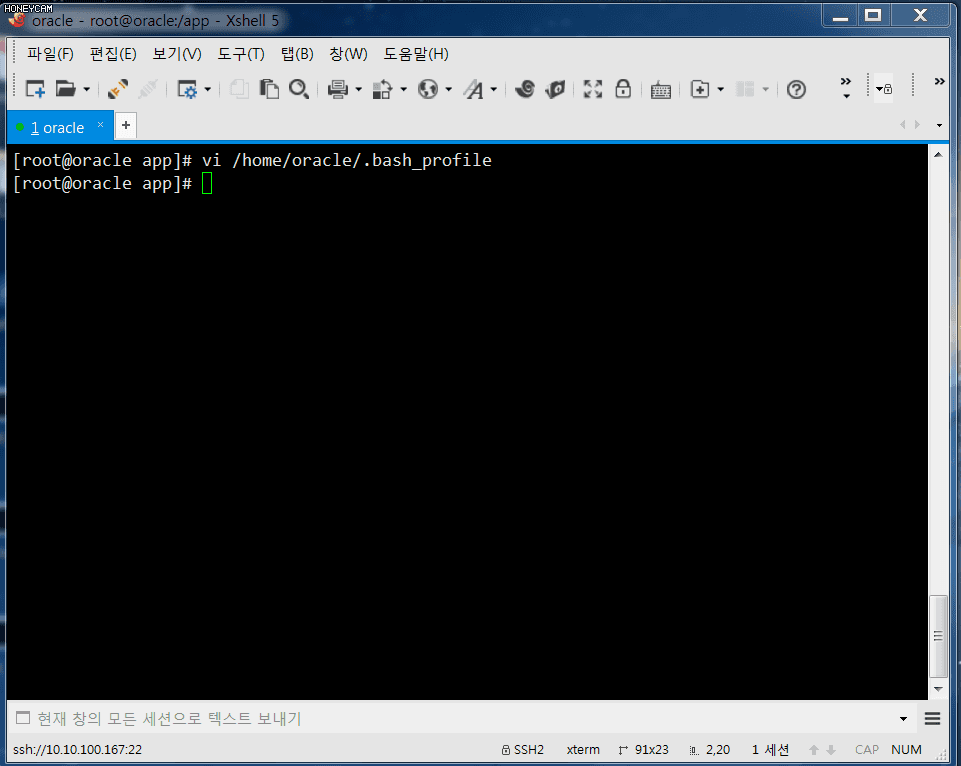
Task: Click the Open Session folder icon
Action: pyautogui.click(x=65, y=89)
